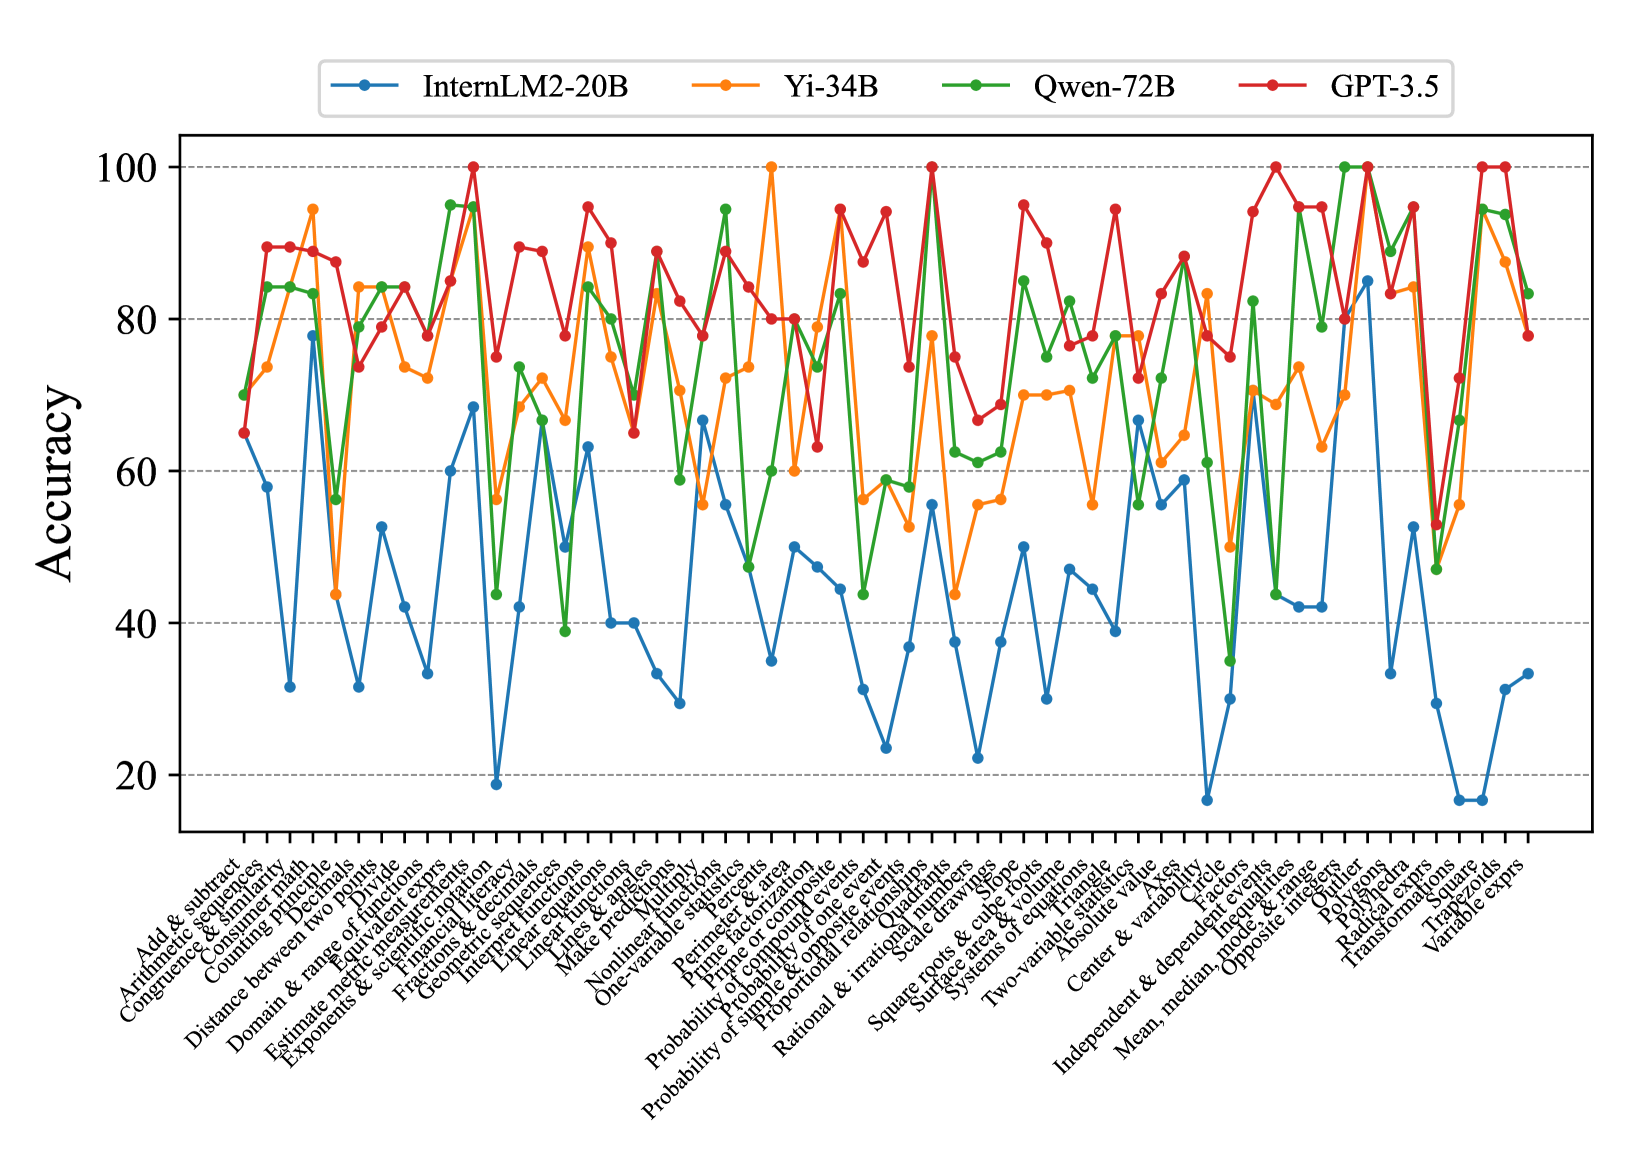This screenshot has width=1627, height=1163.
Task: Click the 60 tick label on y-axis
Action: (x=136, y=472)
